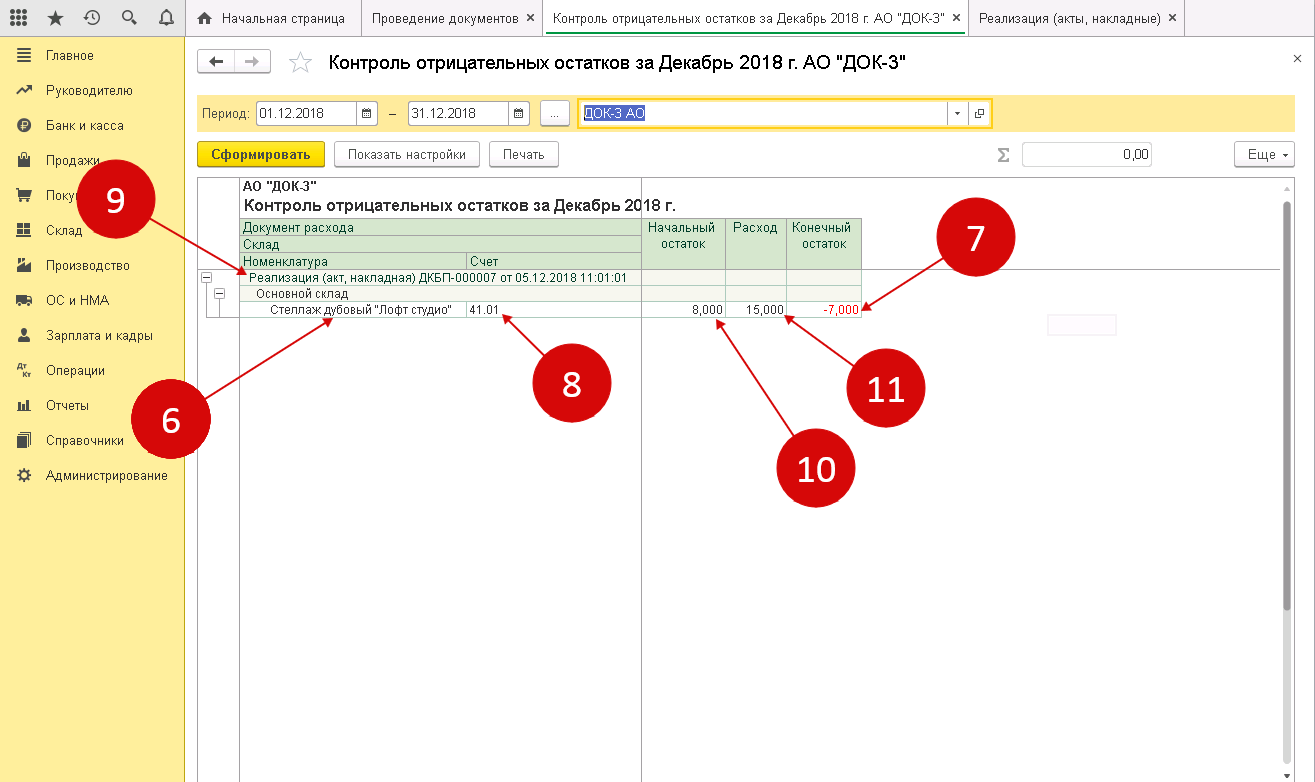1315x782 pixels.
Task: Navigate back with left arrow button
Action: point(216,62)
